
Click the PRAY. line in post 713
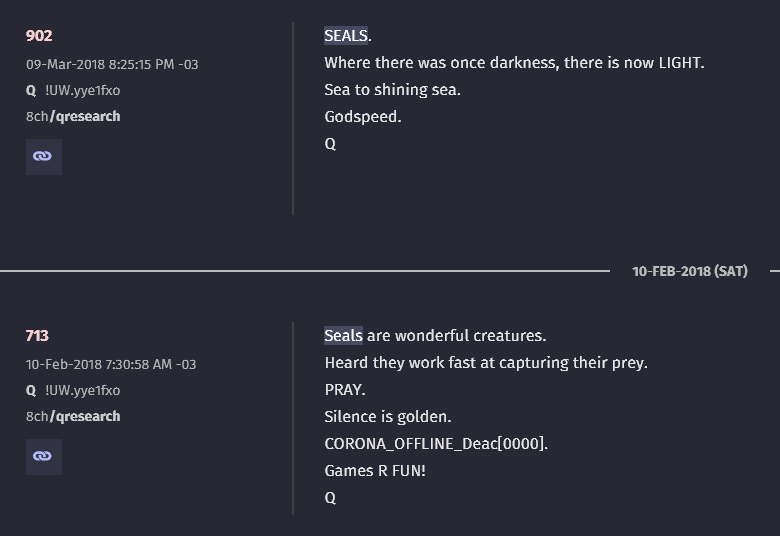(345, 390)
